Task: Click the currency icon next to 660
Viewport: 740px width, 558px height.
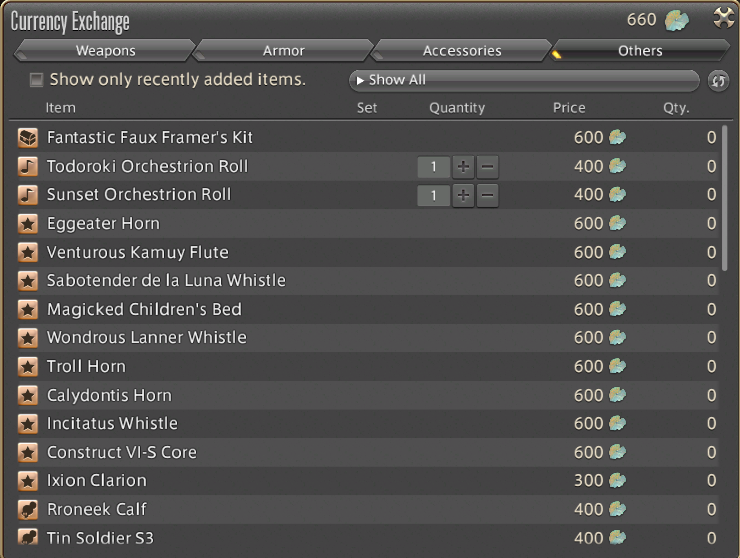Action: point(676,20)
